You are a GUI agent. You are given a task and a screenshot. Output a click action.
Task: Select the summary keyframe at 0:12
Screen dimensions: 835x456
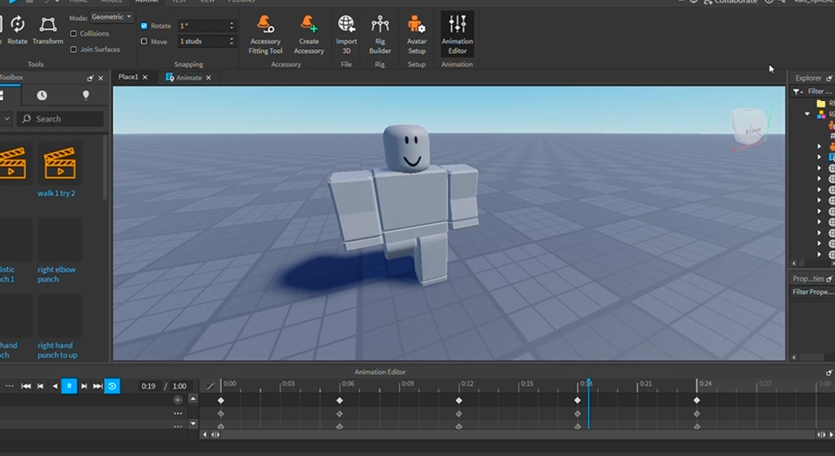[459, 400]
